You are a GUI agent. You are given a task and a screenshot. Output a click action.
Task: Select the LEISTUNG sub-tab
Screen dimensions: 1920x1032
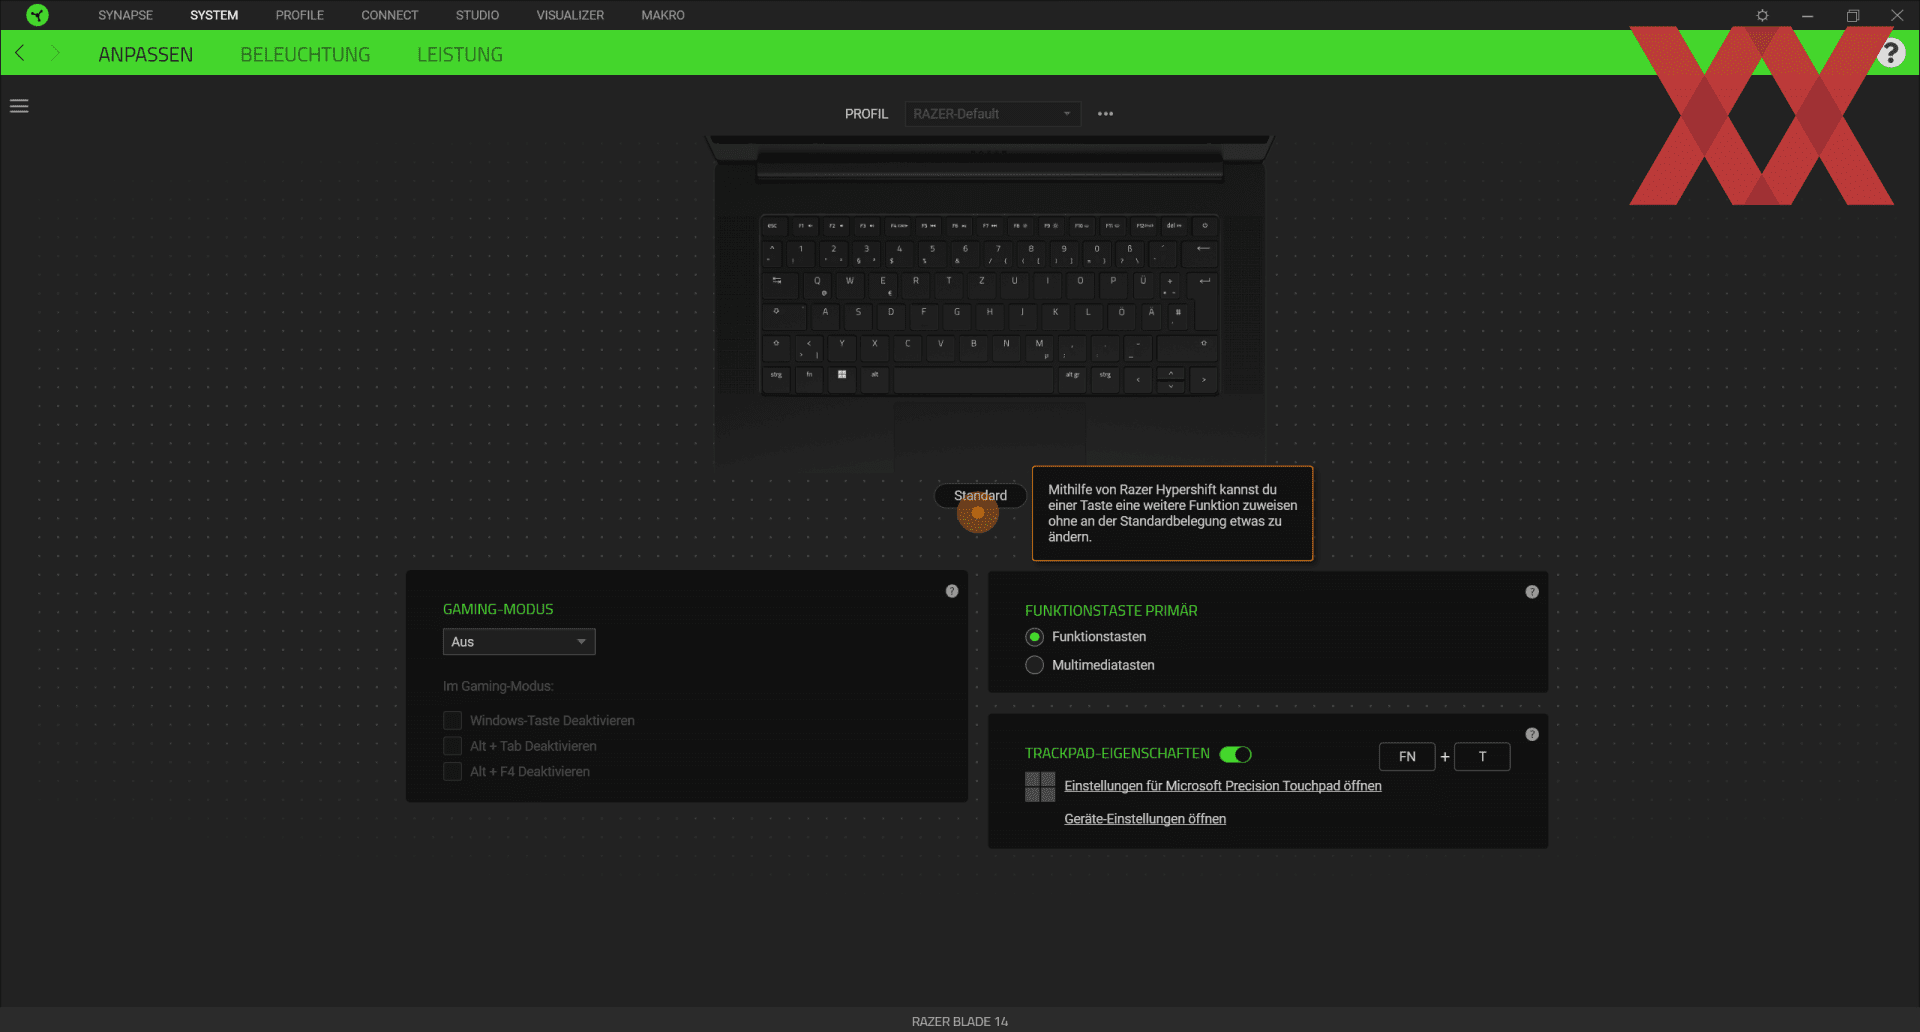coord(460,55)
